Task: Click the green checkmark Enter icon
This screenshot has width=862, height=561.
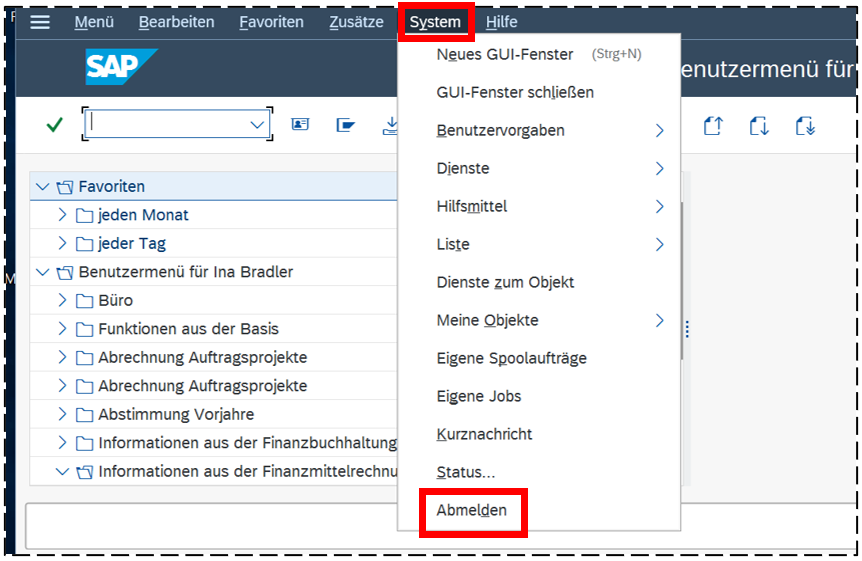Action: [x=54, y=124]
